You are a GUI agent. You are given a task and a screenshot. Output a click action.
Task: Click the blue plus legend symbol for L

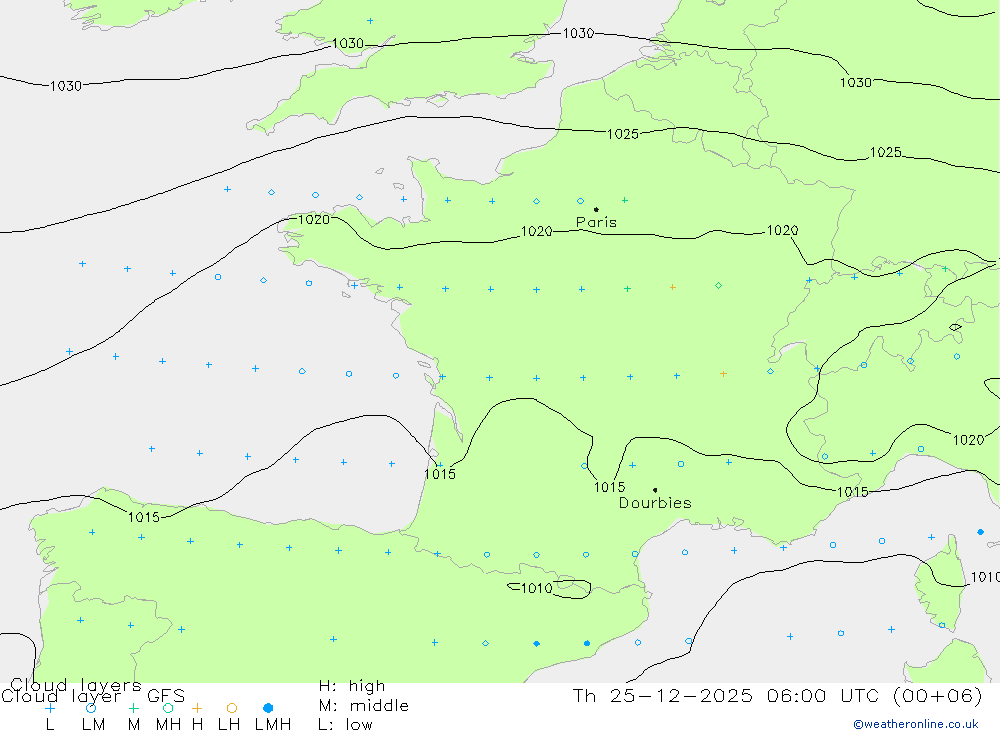click(x=50, y=708)
